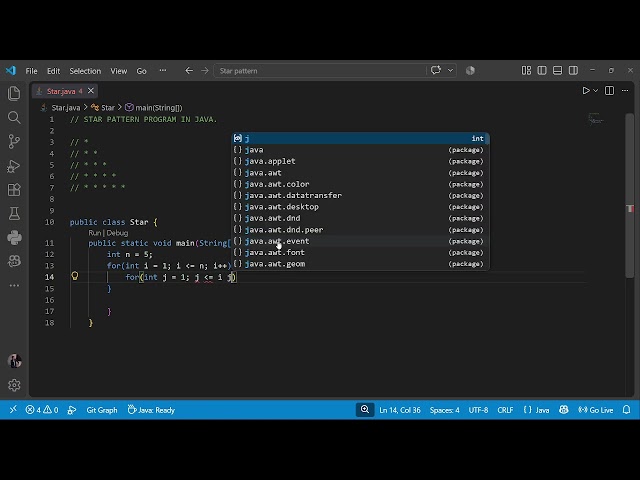This screenshot has height=480, width=640.
Task: Close the Star.java tab
Action: pyautogui.click(x=91, y=91)
